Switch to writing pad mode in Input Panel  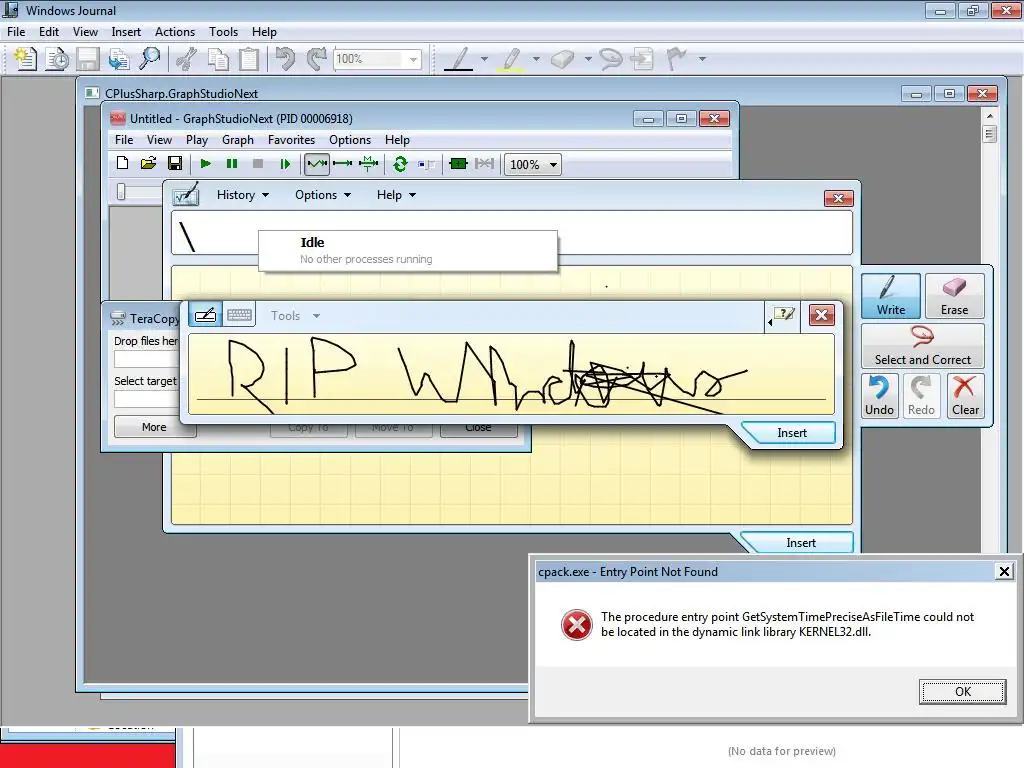click(x=205, y=315)
